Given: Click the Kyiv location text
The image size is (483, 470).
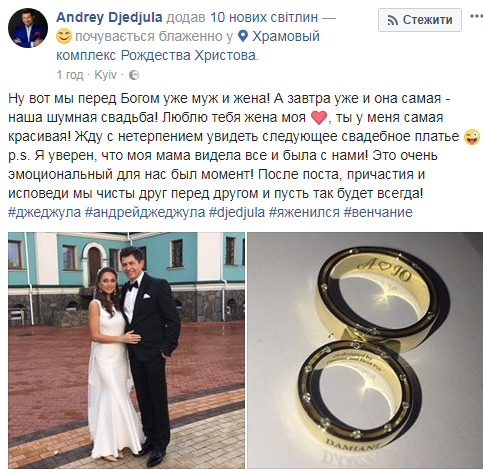Looking at the screenshot, I should click(105, 75).
